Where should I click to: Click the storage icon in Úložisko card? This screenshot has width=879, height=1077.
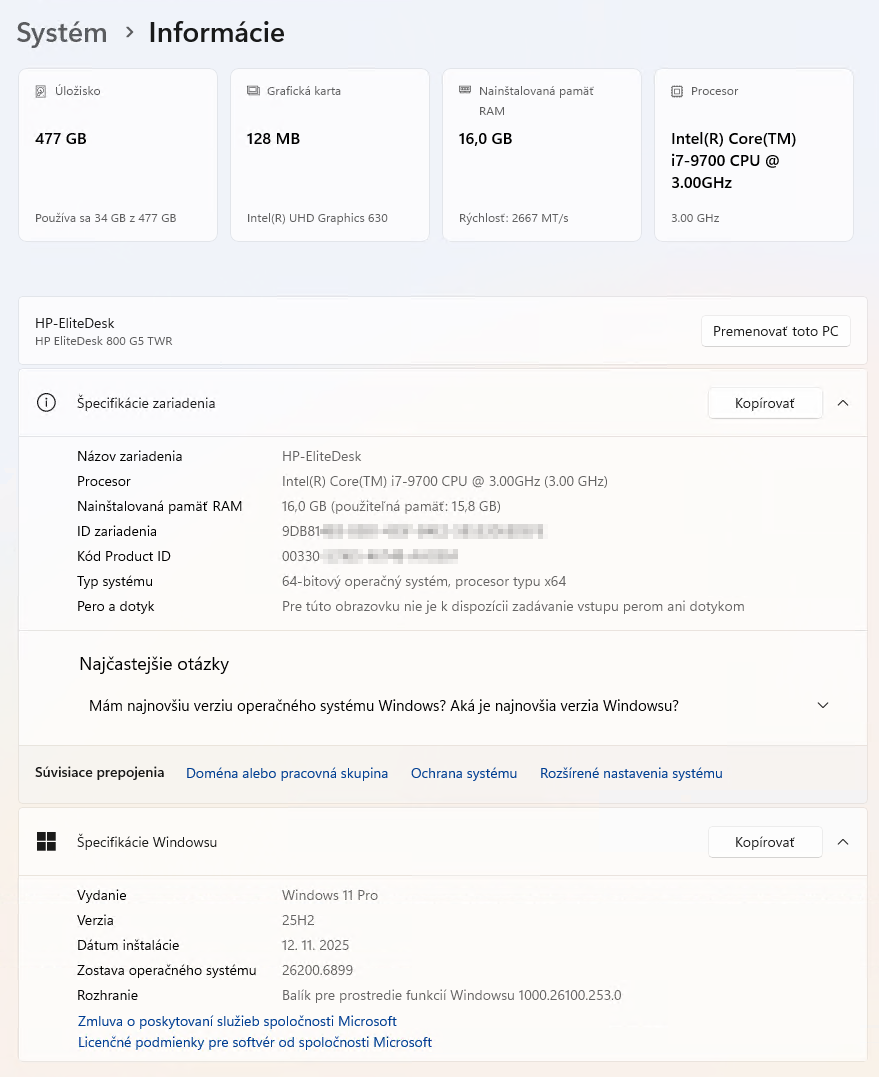point(41,91)
